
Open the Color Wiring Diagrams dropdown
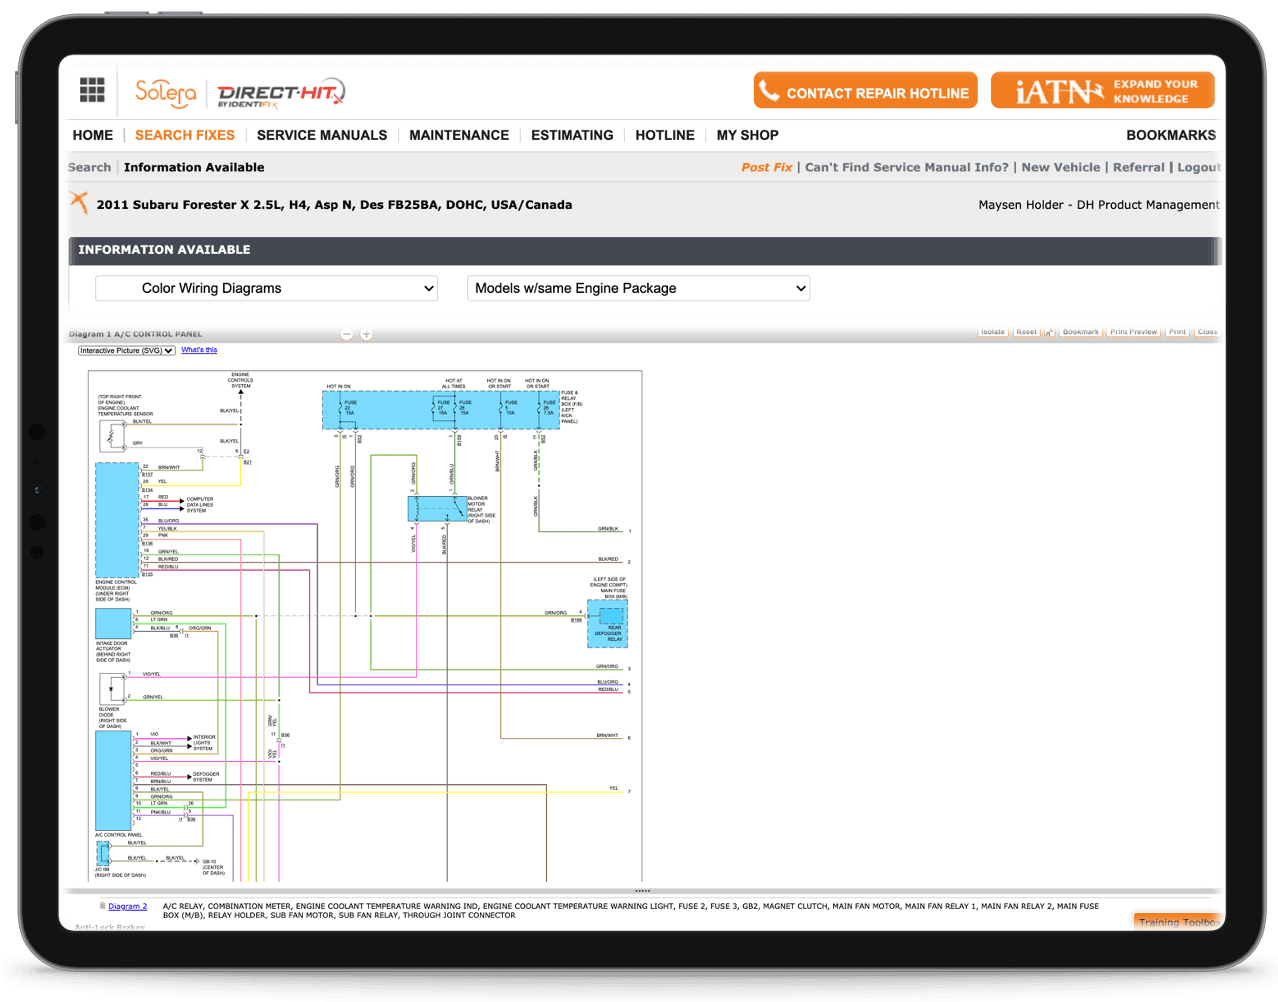[267, 288]
